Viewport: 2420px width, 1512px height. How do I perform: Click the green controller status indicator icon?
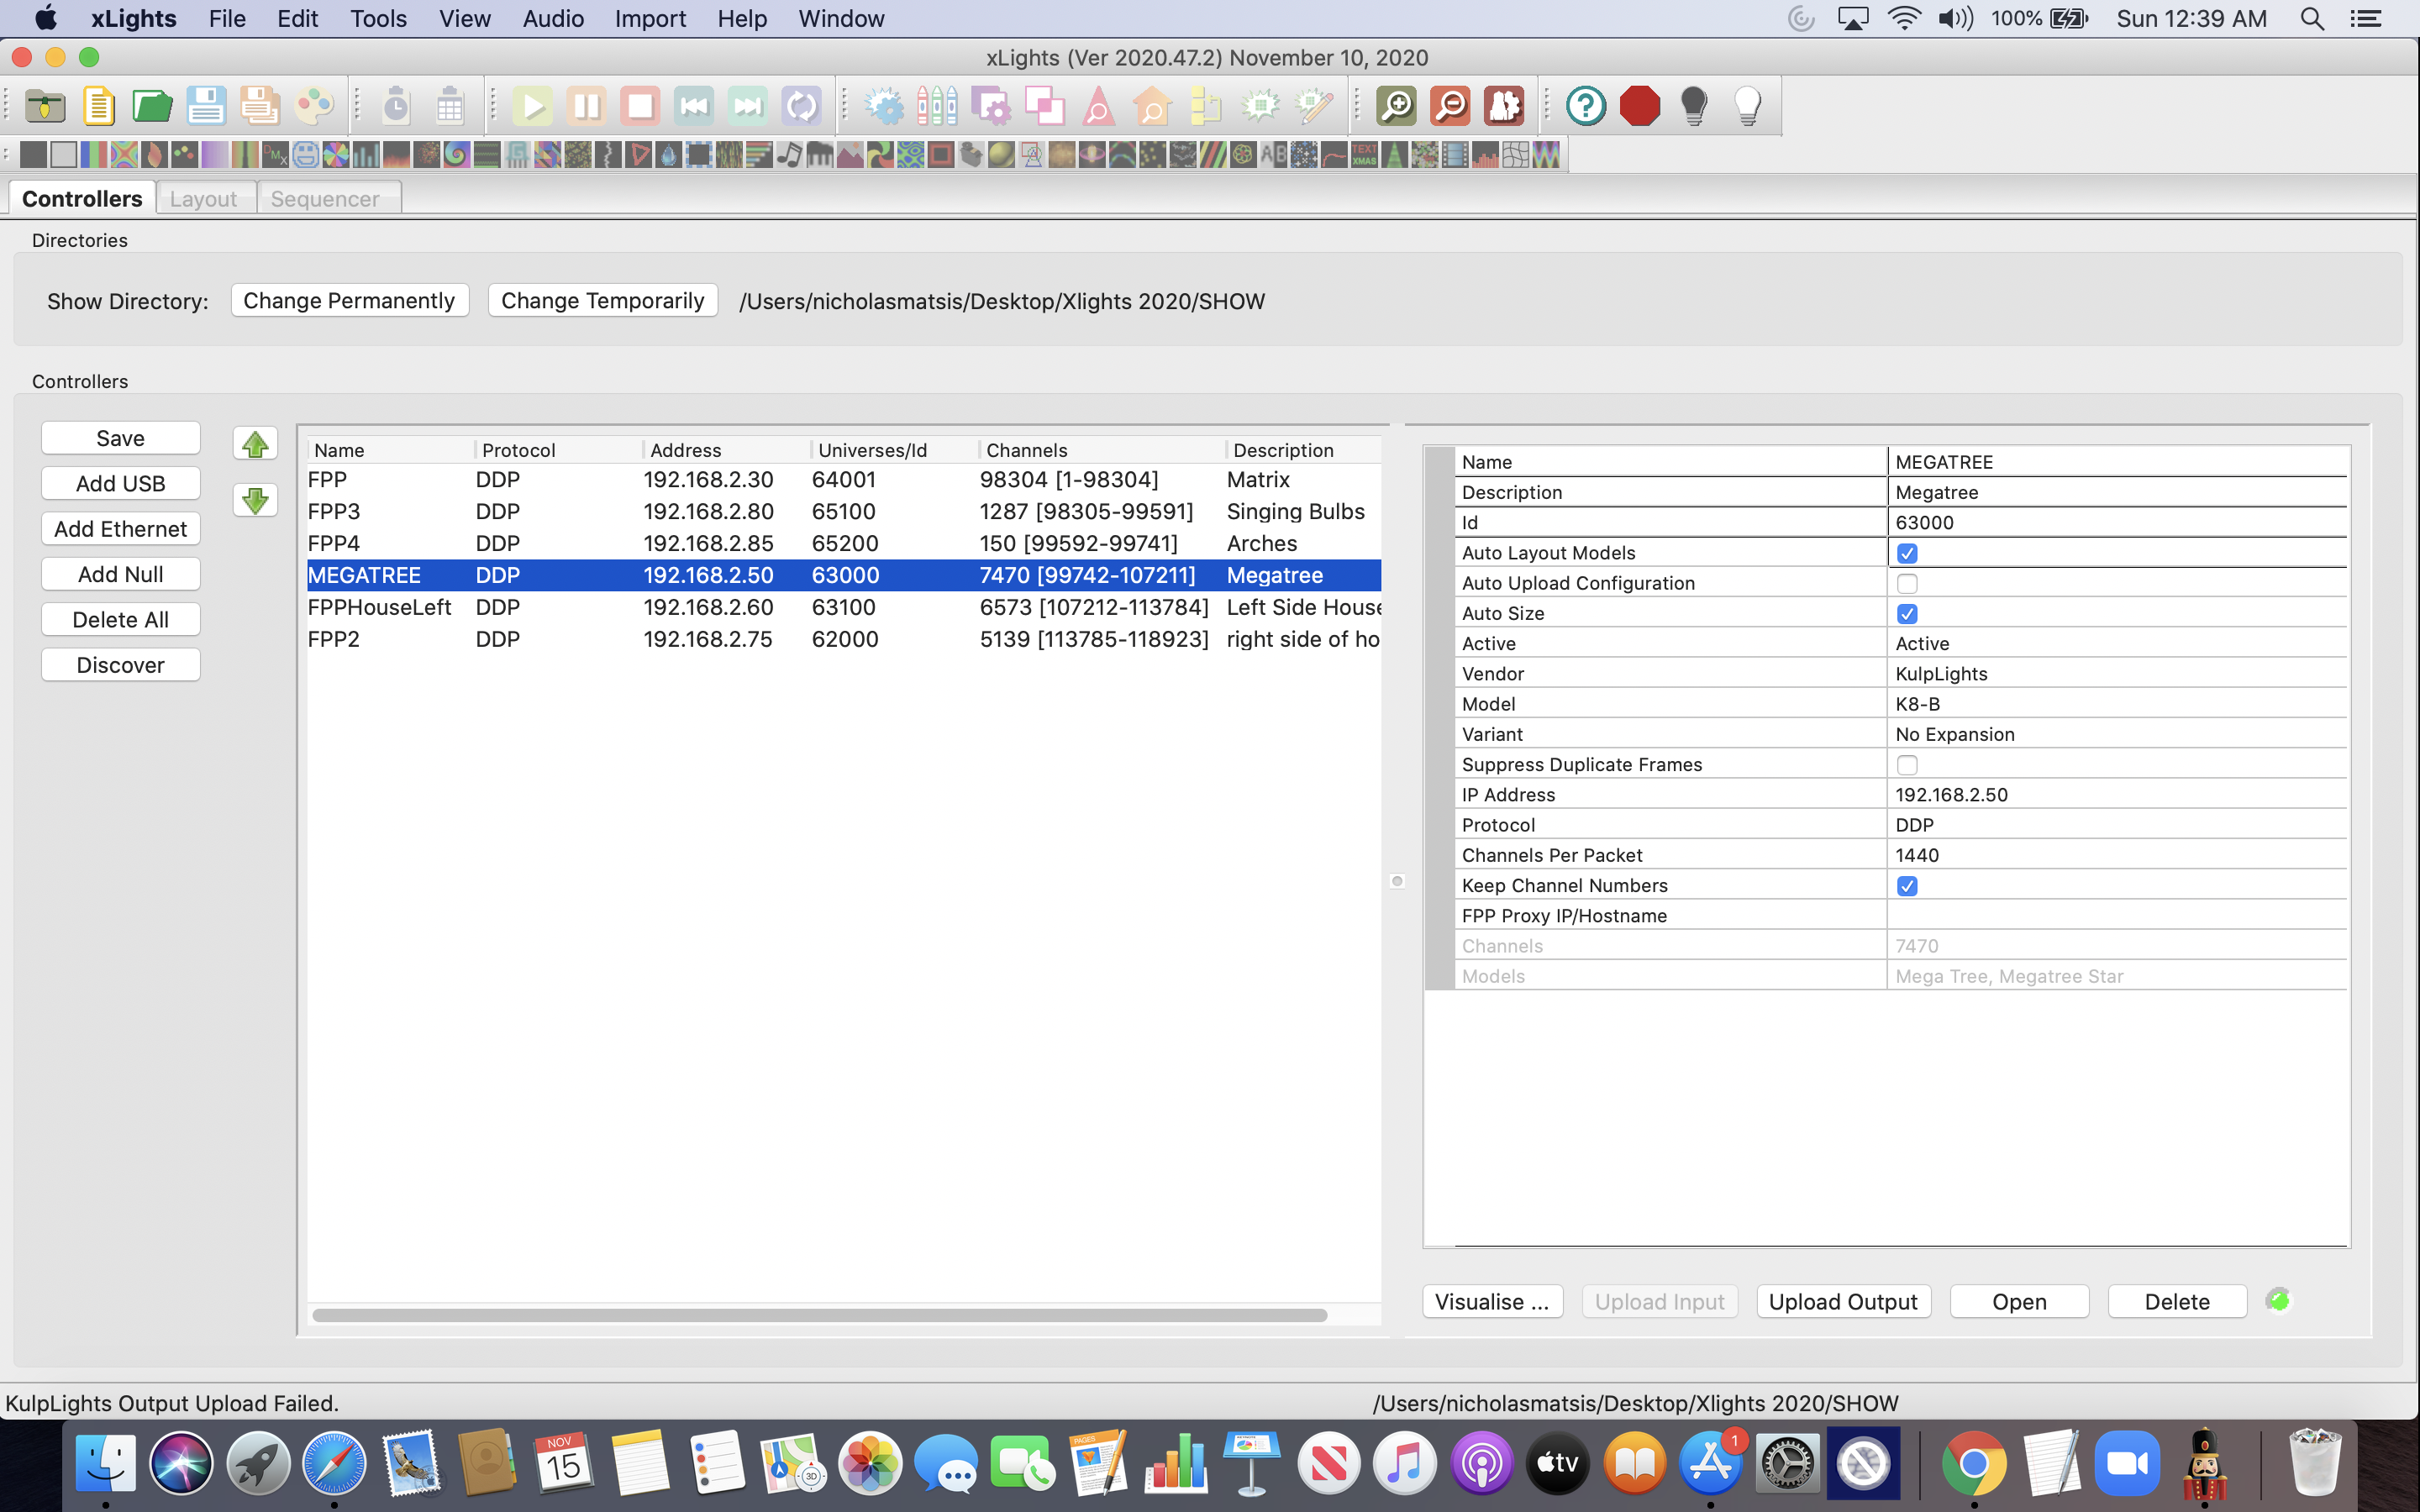point(2278,1300)
